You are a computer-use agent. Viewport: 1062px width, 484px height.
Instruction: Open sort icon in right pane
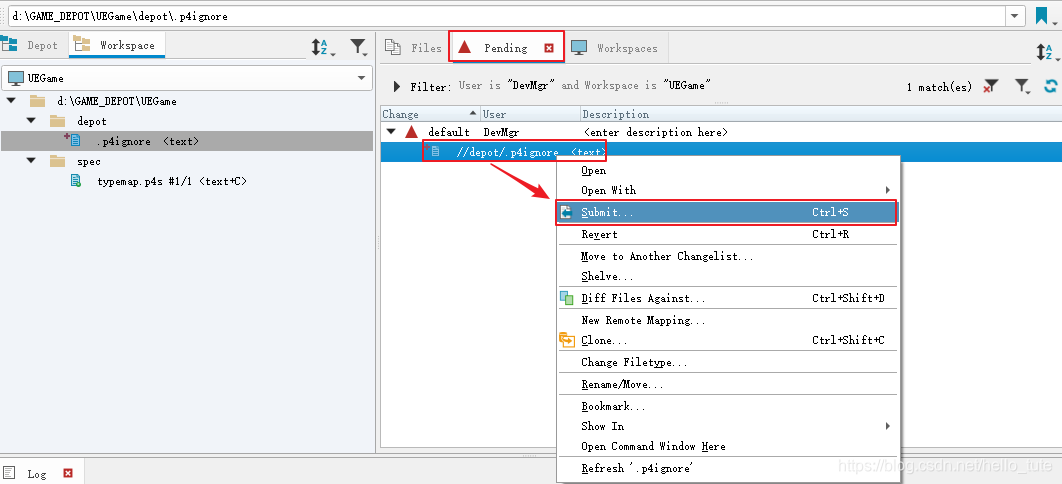click(1046, 51)
